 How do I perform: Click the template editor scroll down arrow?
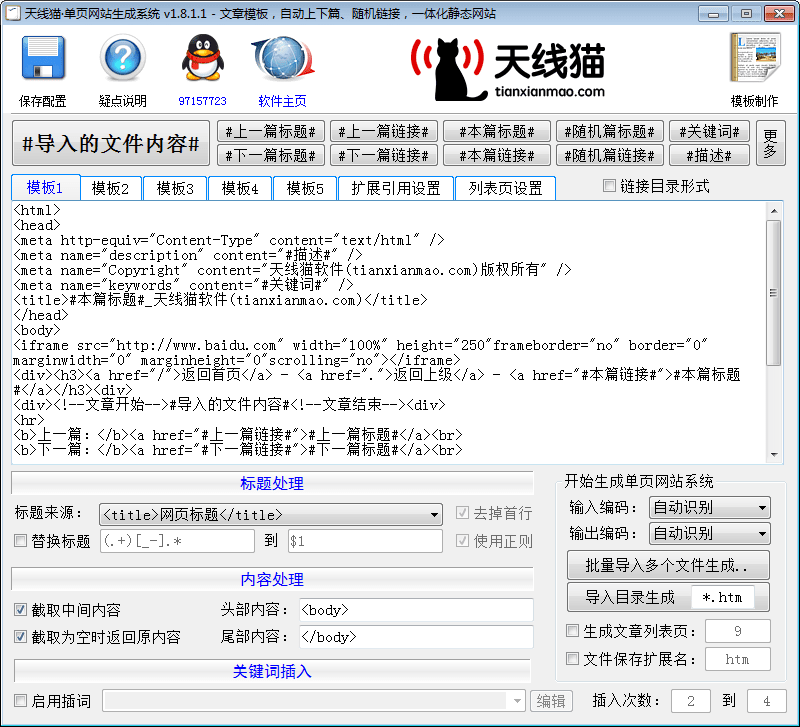tap(774, 455)
